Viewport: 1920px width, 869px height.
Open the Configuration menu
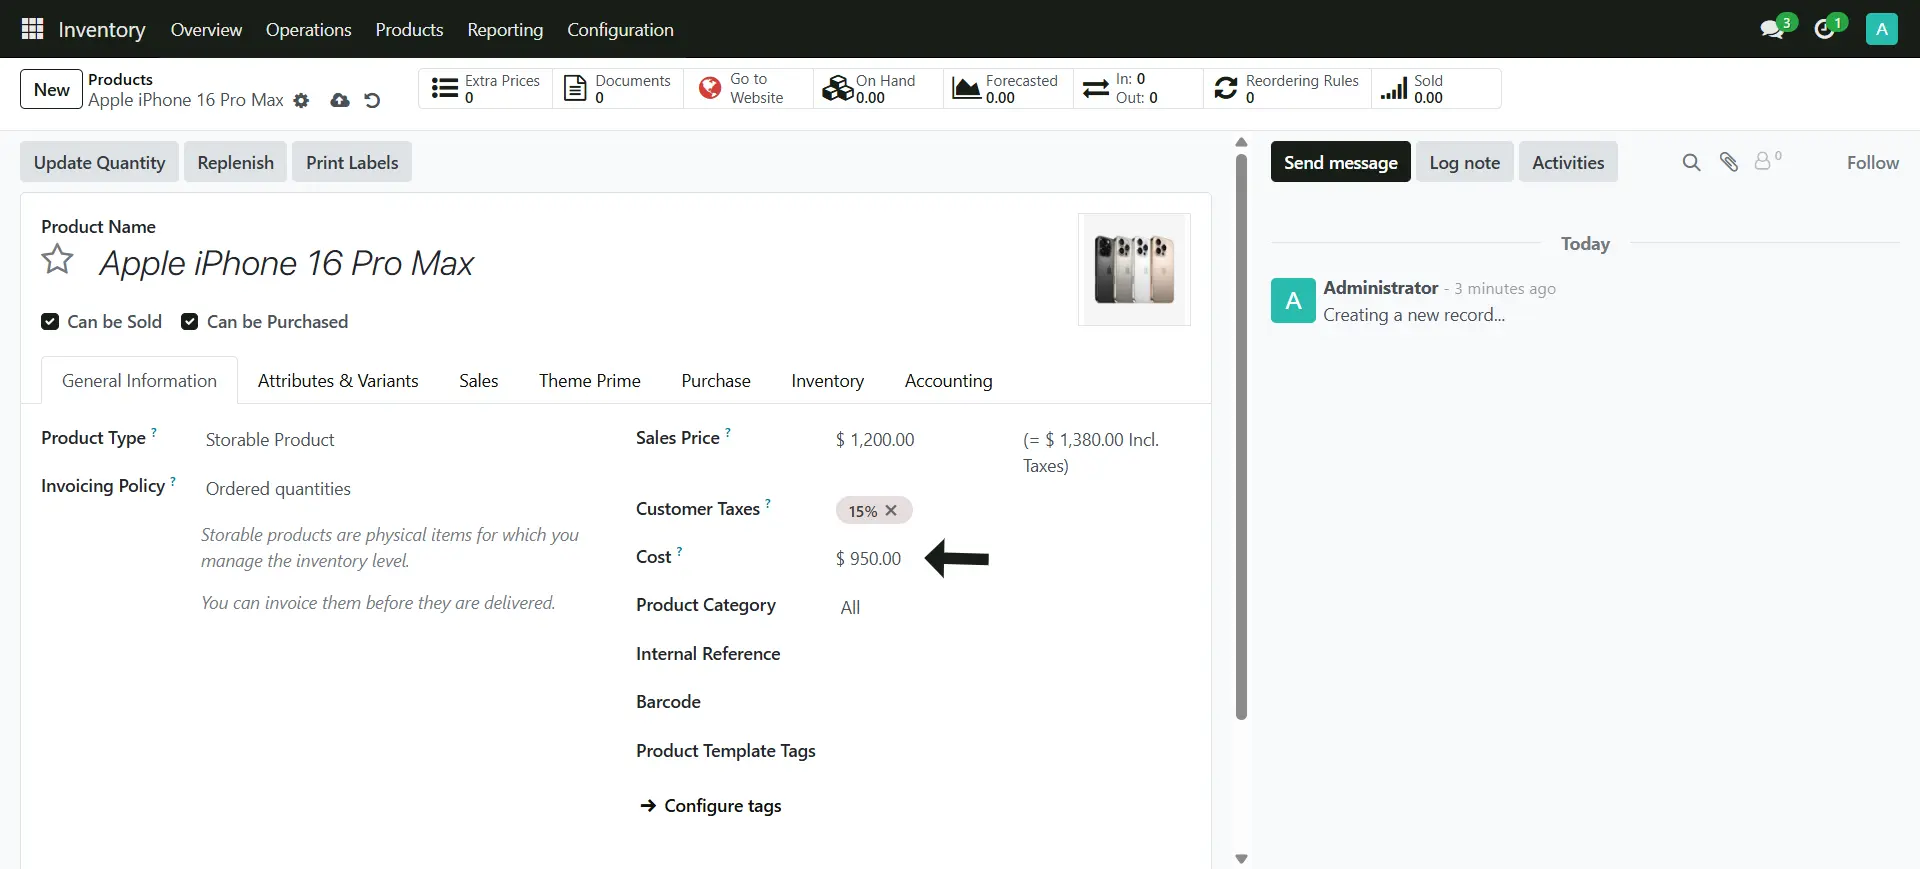tap(620, 30)
